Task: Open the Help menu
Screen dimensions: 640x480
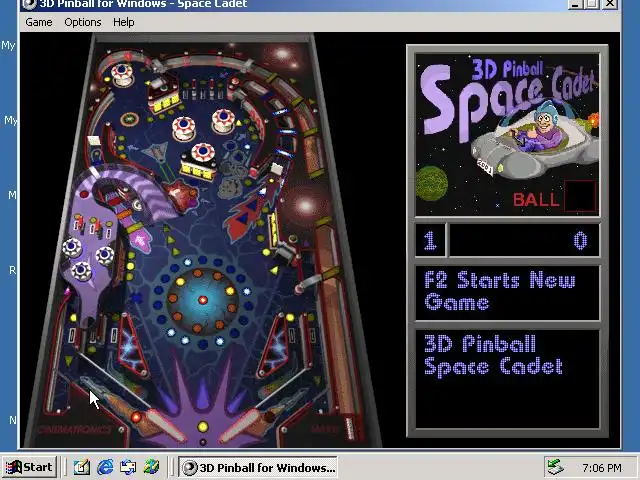Action: (x=124, y=22)
